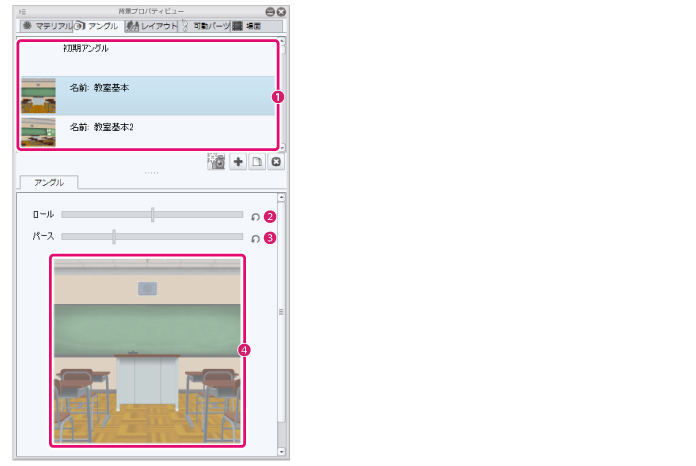Open the レイアウト tab
696x466 pixels.
click(151, 26)
